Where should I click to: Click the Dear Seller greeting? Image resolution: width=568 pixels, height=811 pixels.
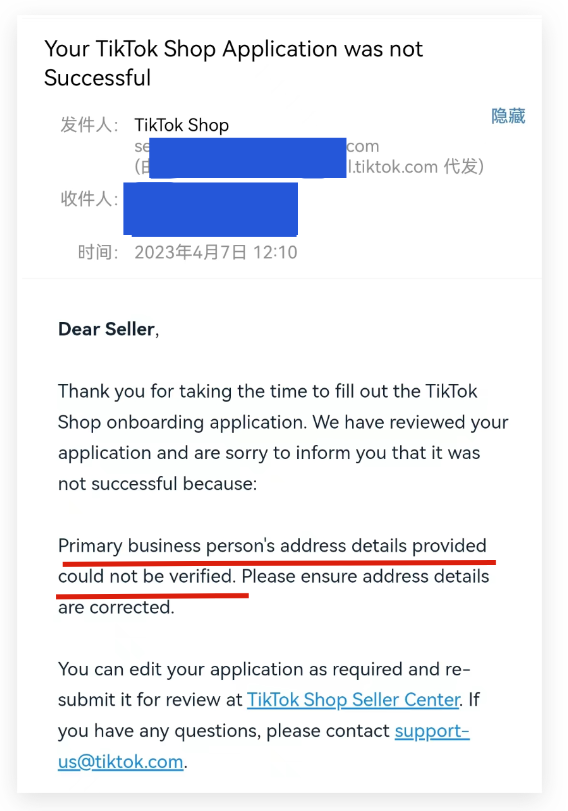point(108,329)
